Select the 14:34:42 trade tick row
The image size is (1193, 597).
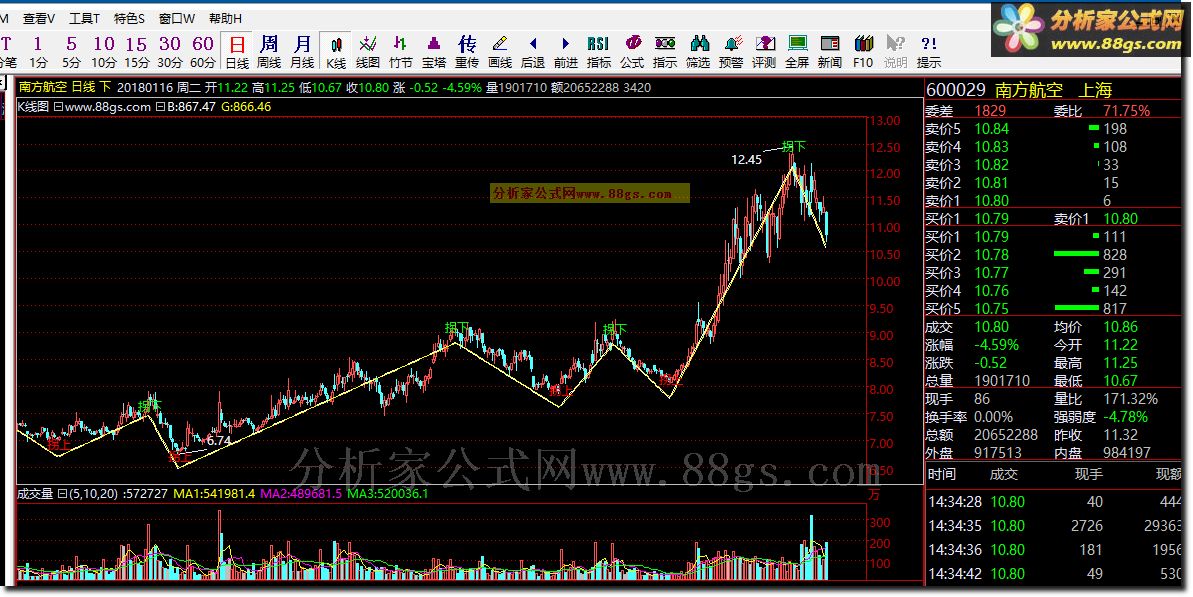(1055, 574)
